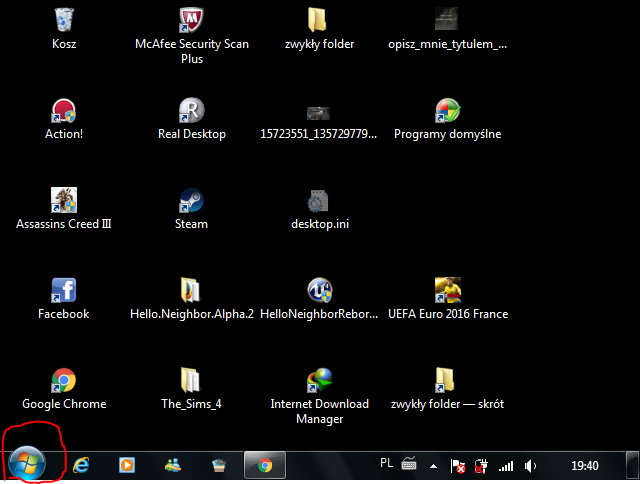The image size is (640, 484).
Task: Select the Kosz recycle bin
Action: pyautogui.click(x=64, y=21)
